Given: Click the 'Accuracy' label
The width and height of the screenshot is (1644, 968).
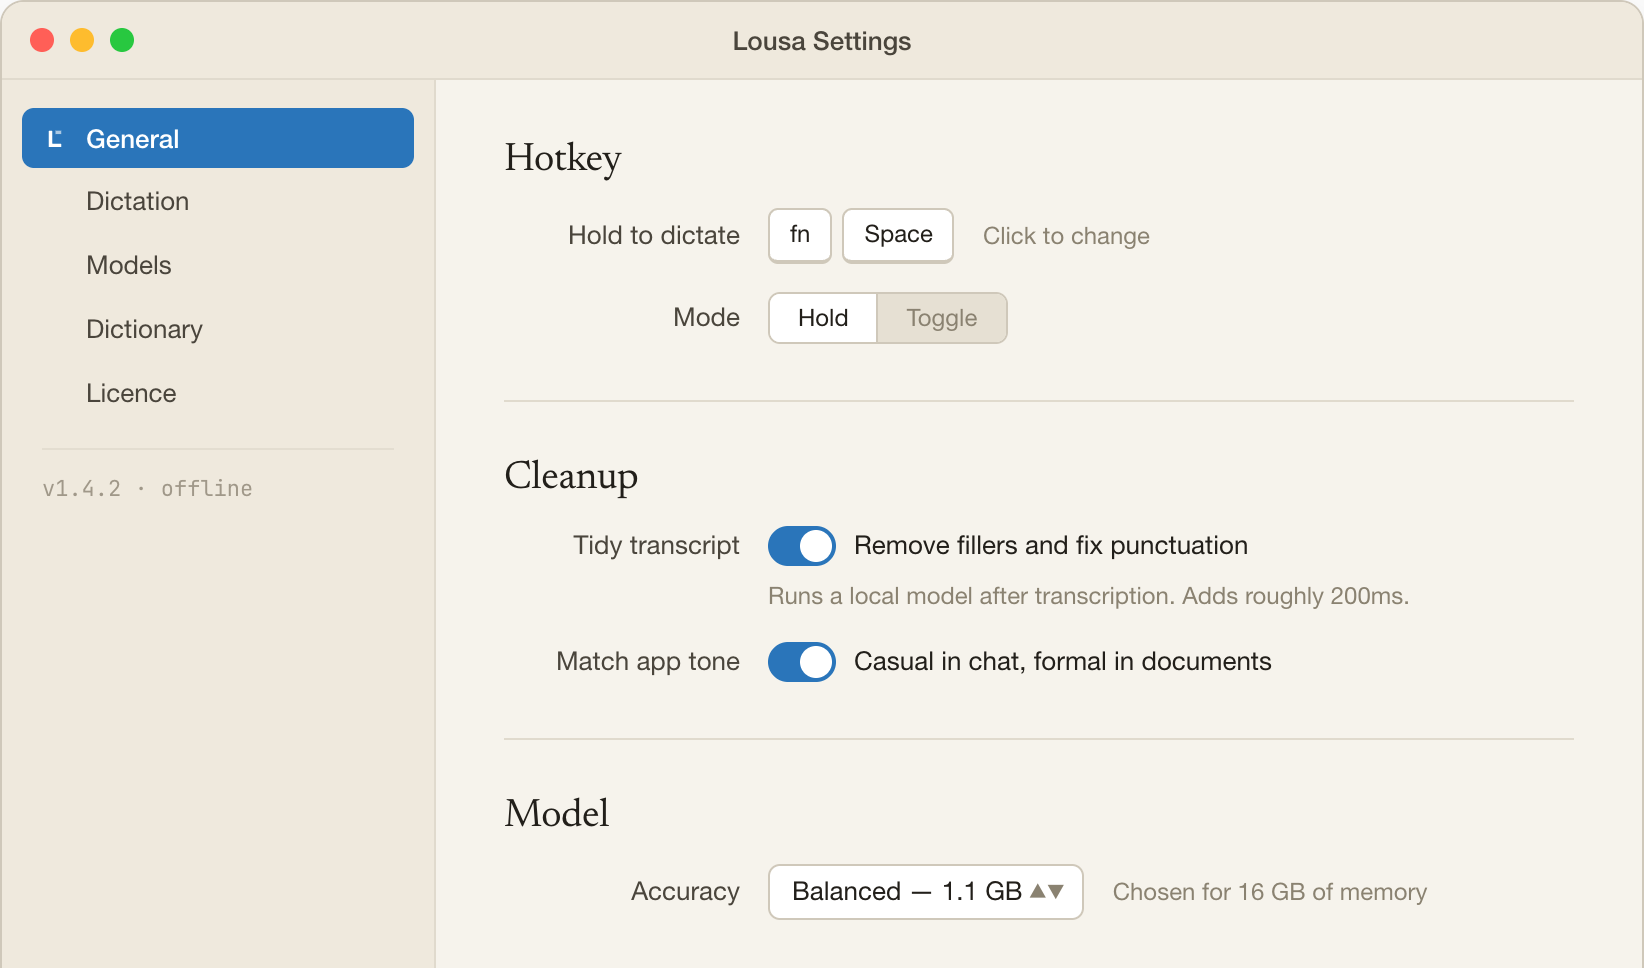Looking at the screenshot, I should coord(685,891).
